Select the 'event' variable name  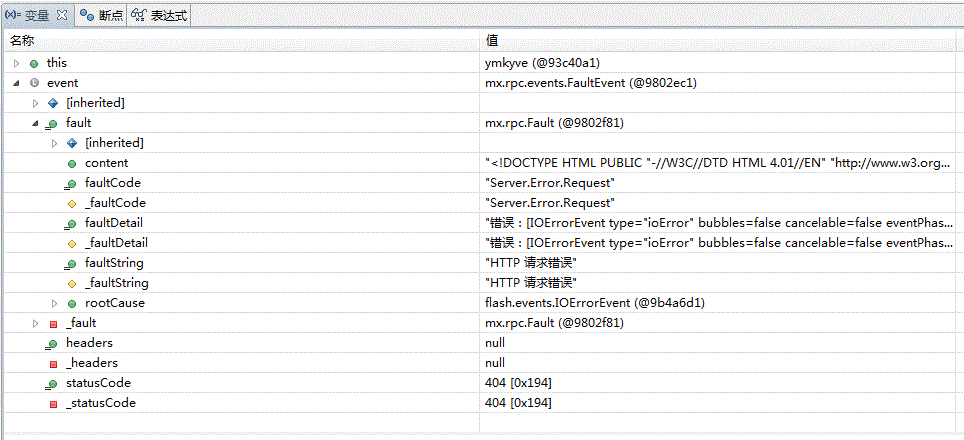[x=62, y=82]
